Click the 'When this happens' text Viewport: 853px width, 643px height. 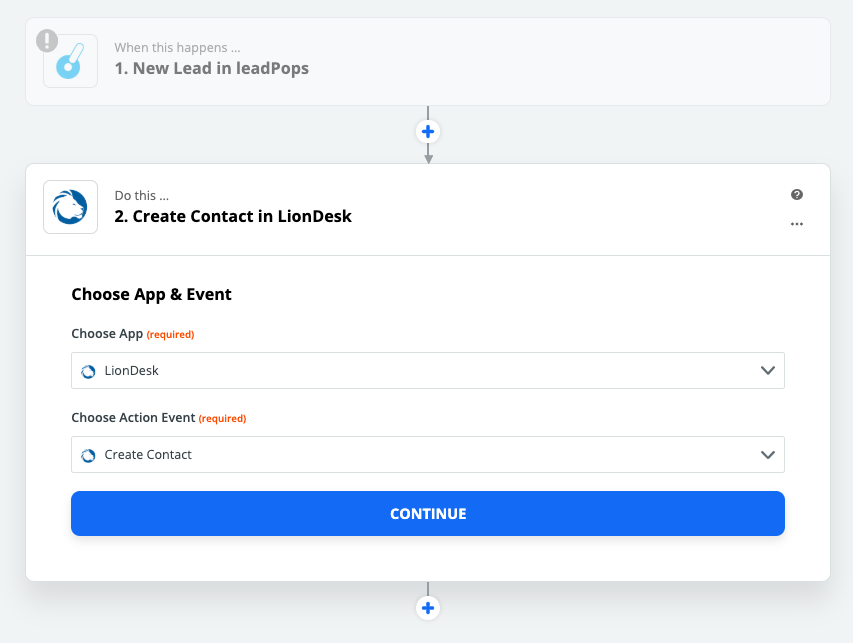(x=177, y=48)
